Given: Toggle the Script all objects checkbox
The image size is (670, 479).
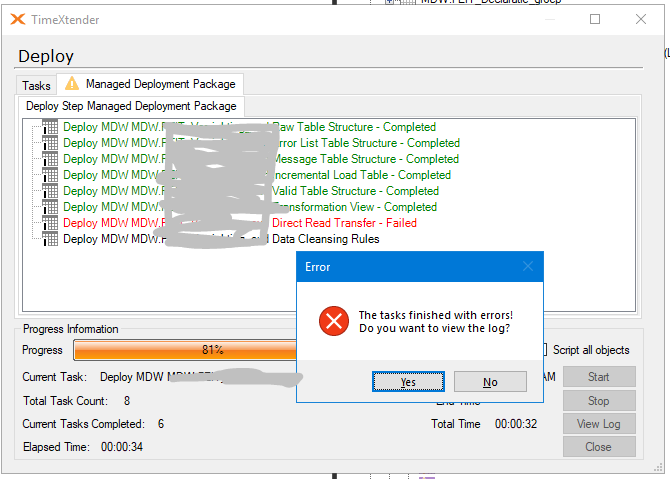Looking at the screenshot, I should pos(545,350).
